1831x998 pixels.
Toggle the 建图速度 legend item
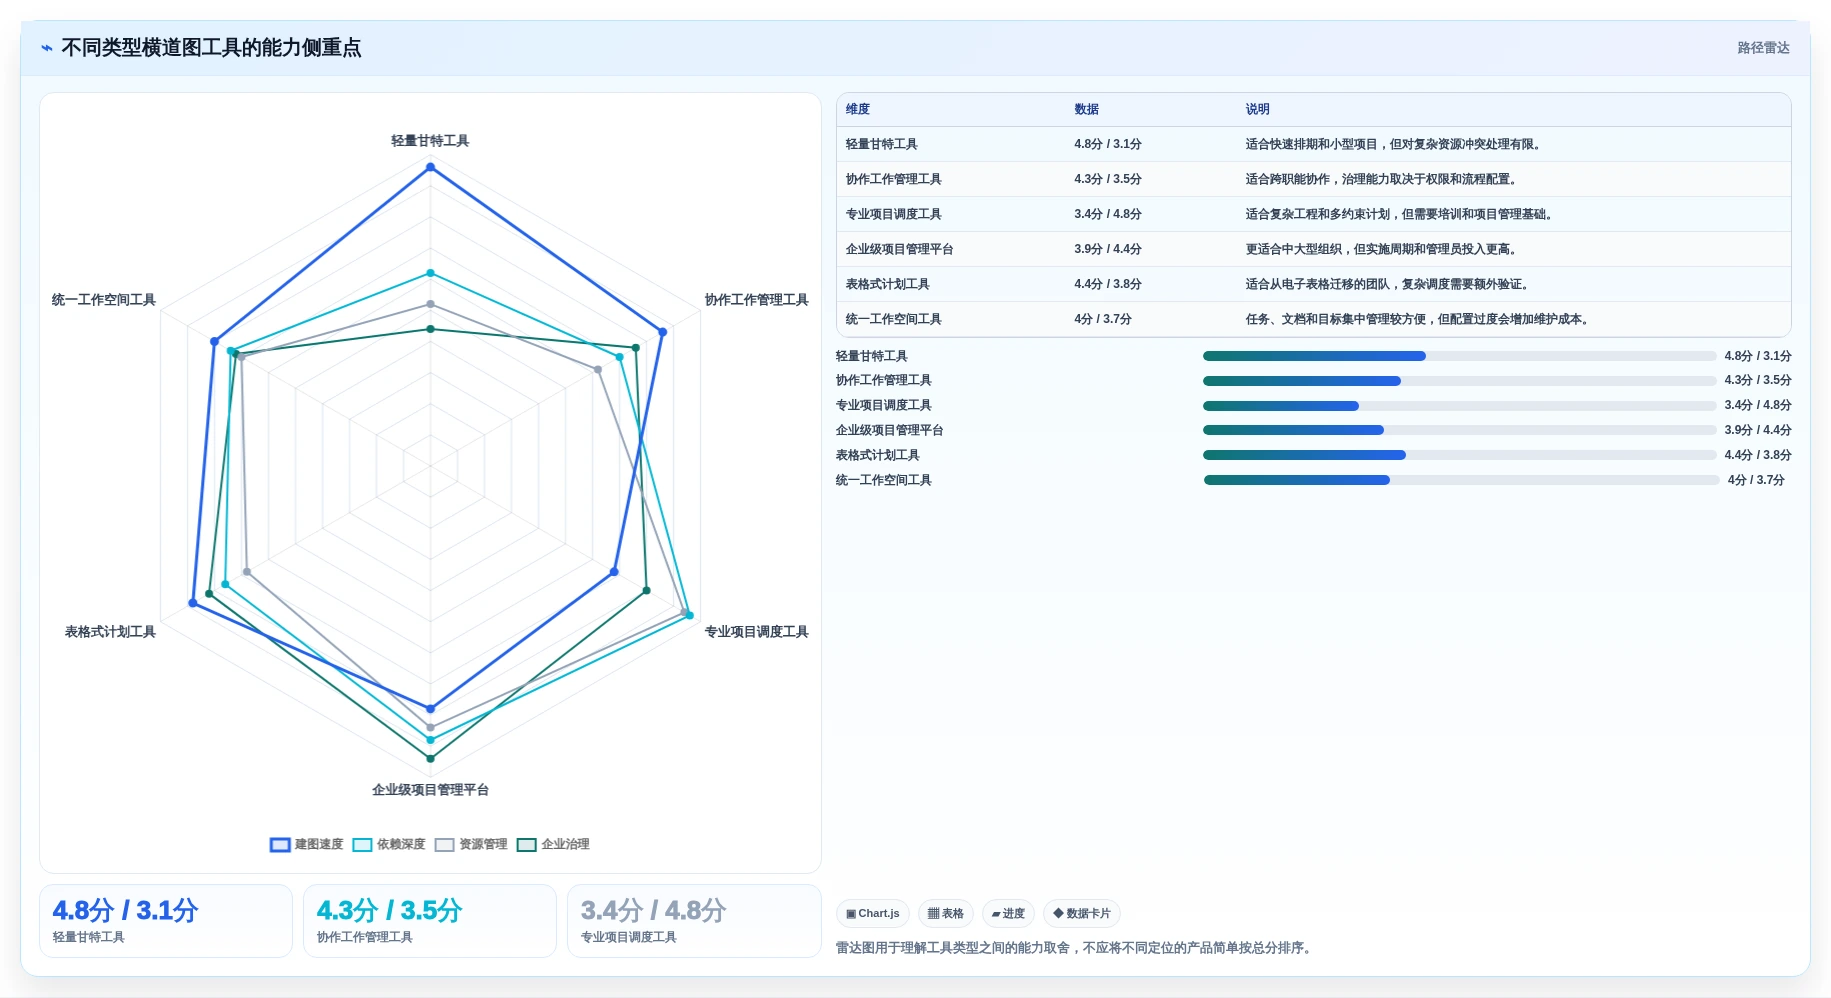(x=307, y=844)
